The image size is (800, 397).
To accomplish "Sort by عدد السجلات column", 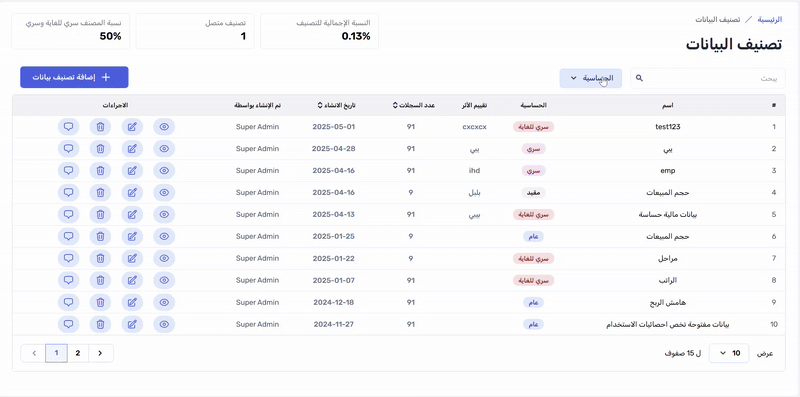I will click(x=414, y=105).
